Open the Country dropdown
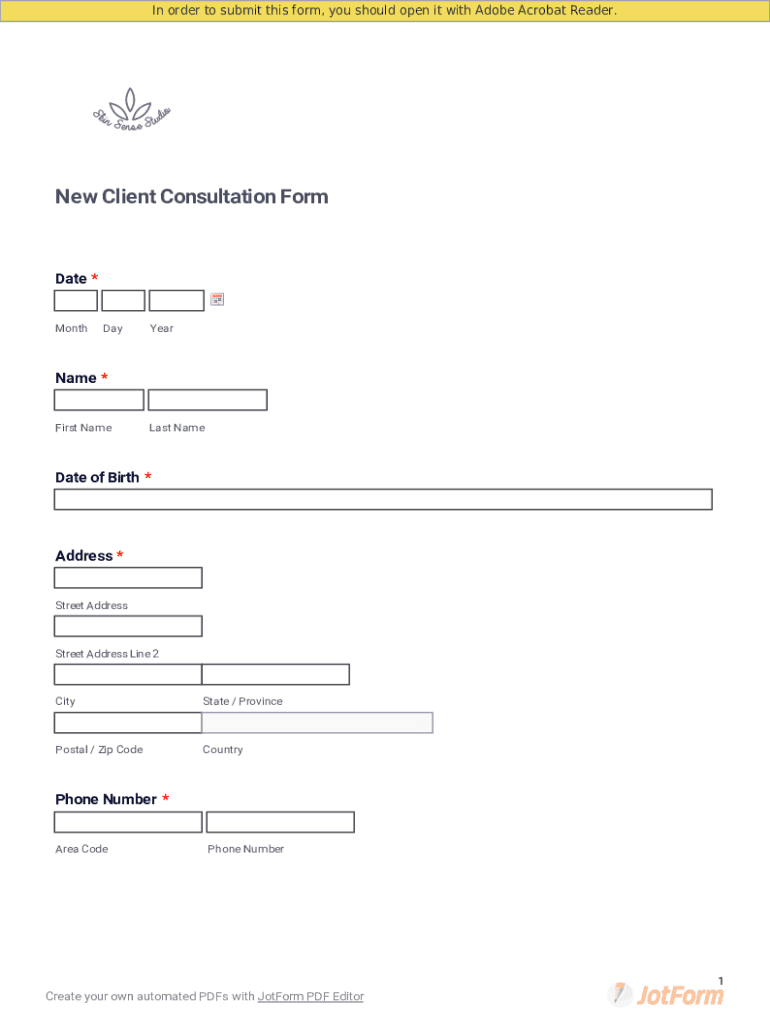Image resolution: width=770 pixels, height=1024 pixels. click(318, 722)
